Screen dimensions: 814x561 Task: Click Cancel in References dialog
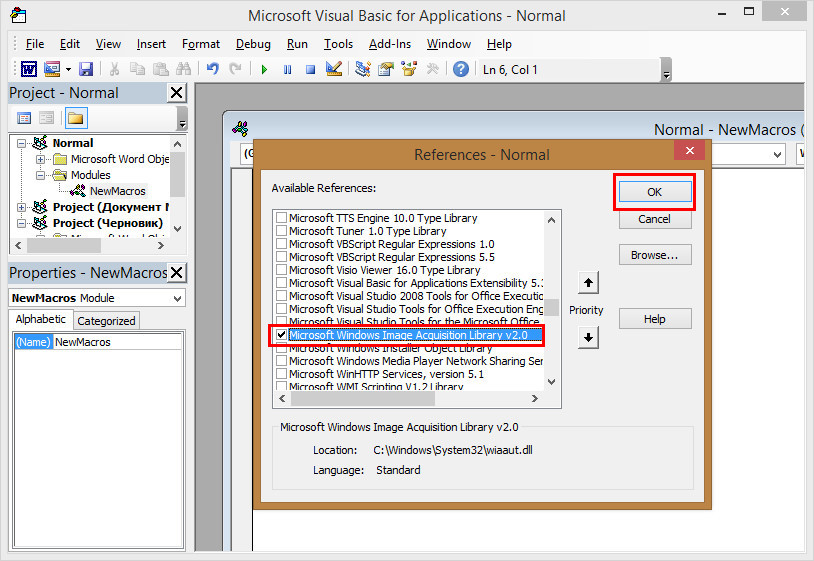[654, 219]
